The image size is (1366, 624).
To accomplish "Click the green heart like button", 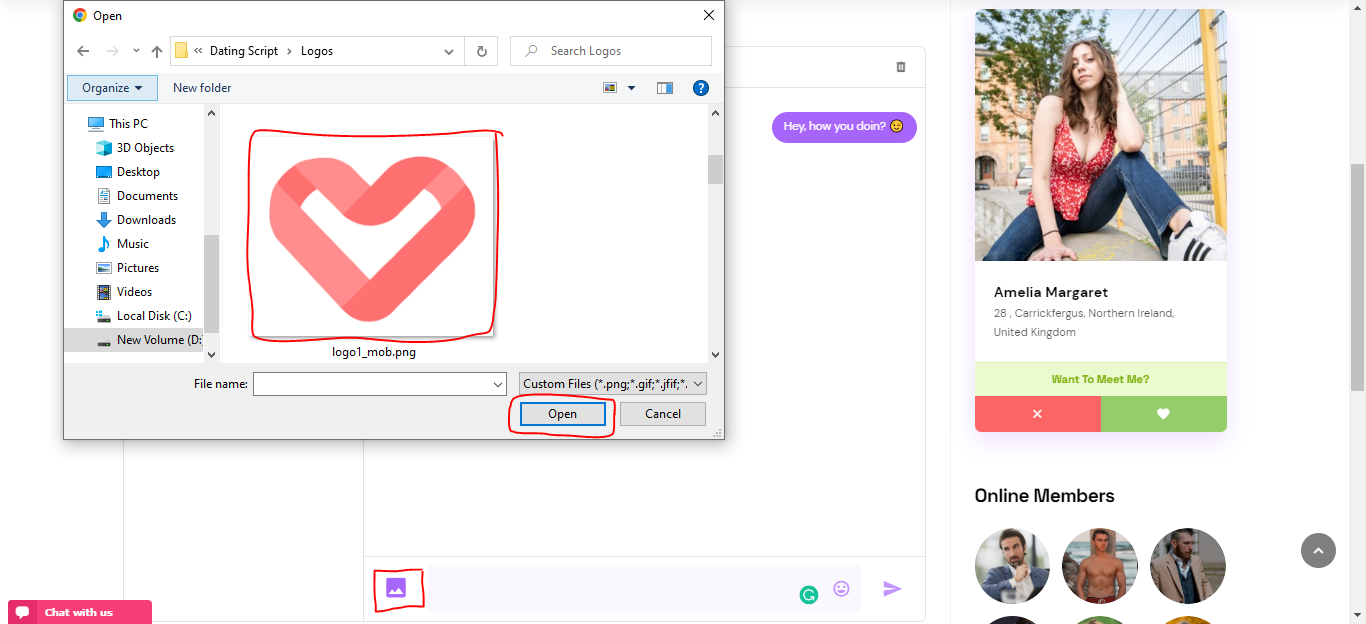I will 1163,414.
